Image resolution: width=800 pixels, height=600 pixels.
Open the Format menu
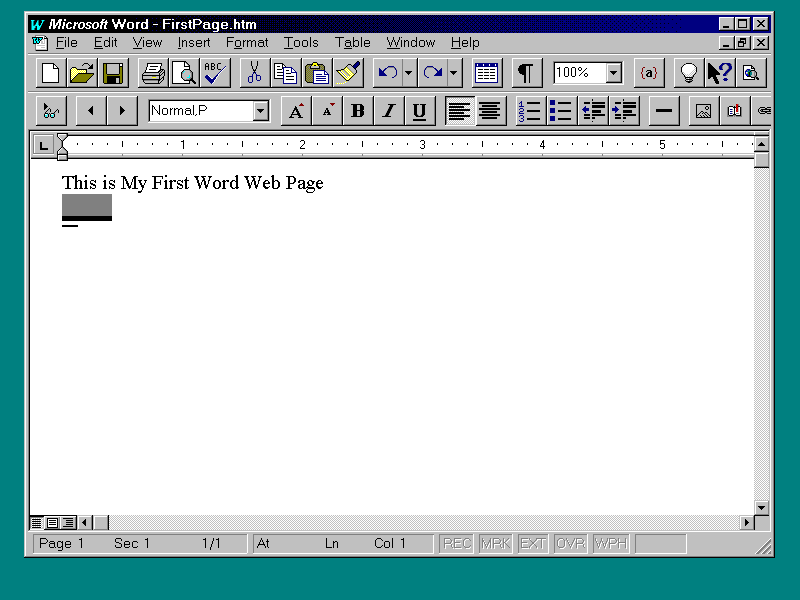[246, 43]
